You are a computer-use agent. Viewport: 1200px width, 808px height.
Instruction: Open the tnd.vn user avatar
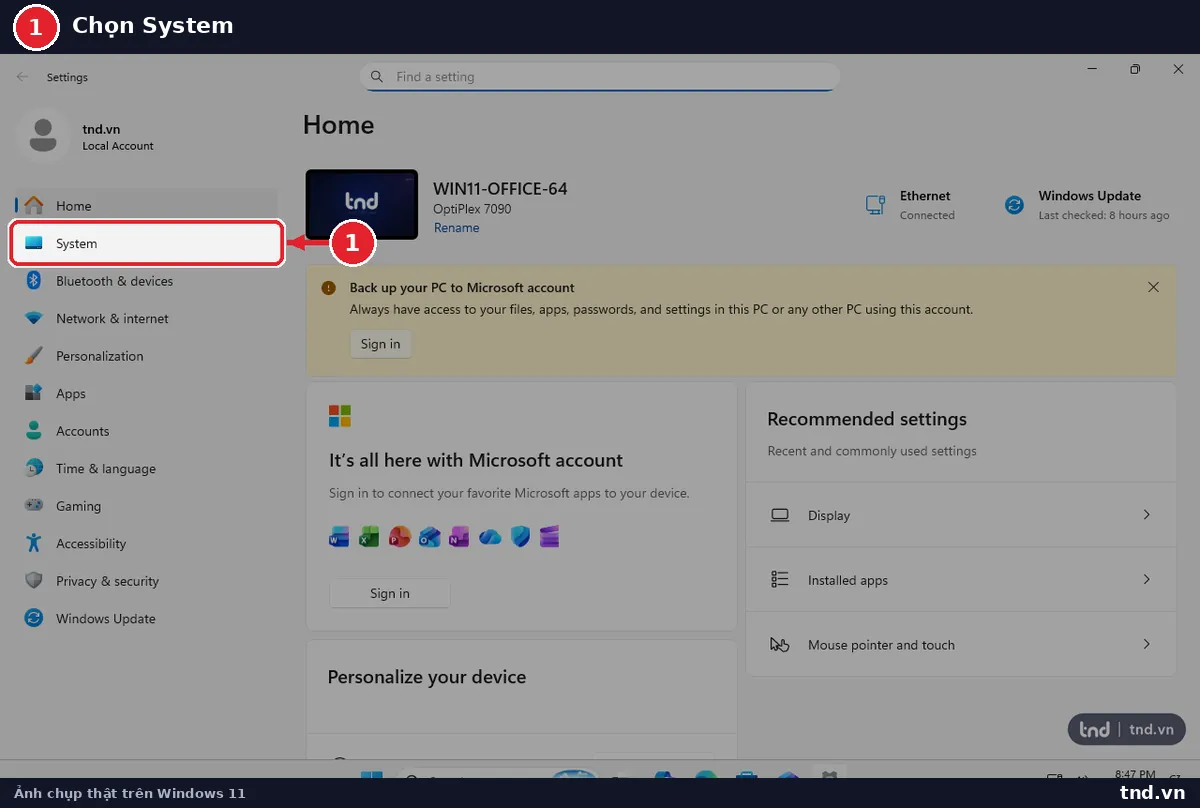[43, 135]
